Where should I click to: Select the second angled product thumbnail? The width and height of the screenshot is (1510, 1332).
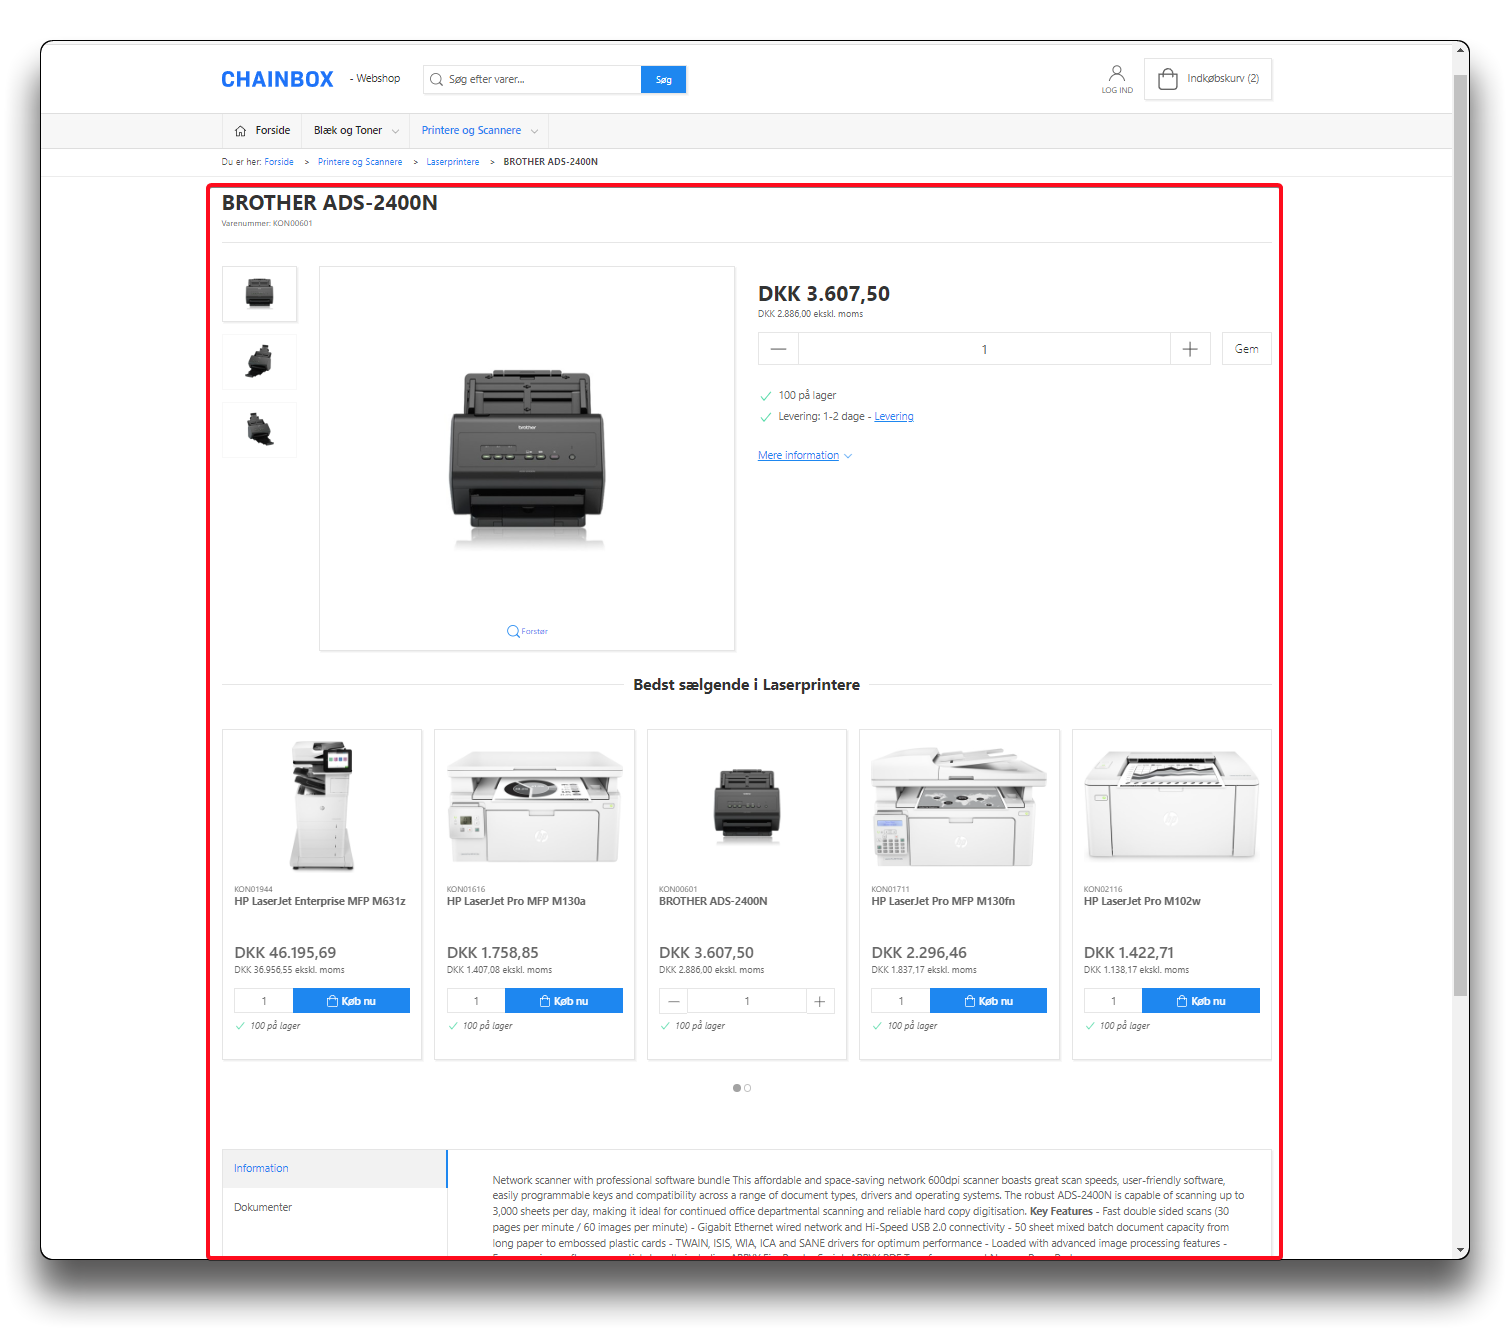click(x=260, y=362)
